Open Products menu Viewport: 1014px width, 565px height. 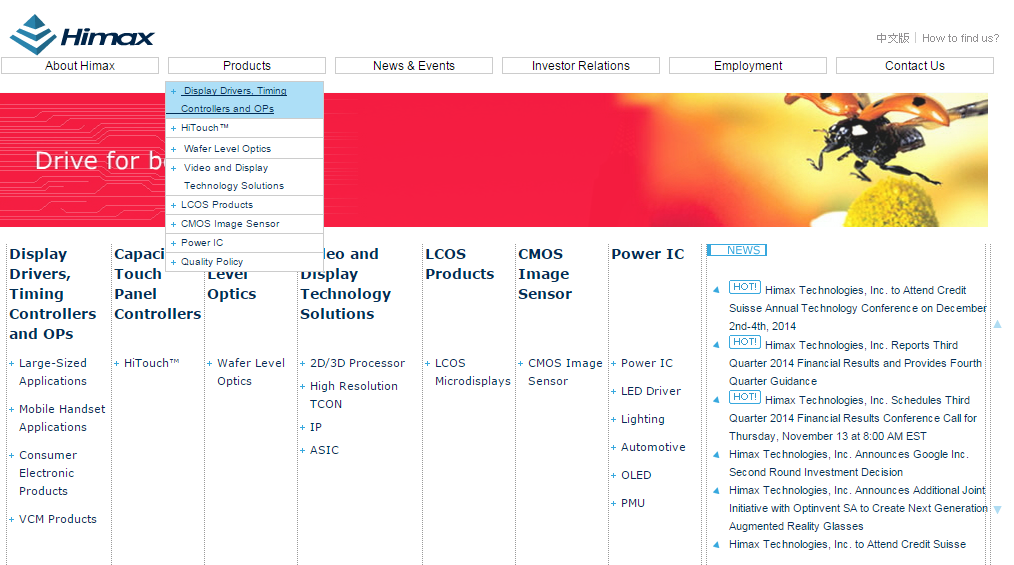coord(247,66)
